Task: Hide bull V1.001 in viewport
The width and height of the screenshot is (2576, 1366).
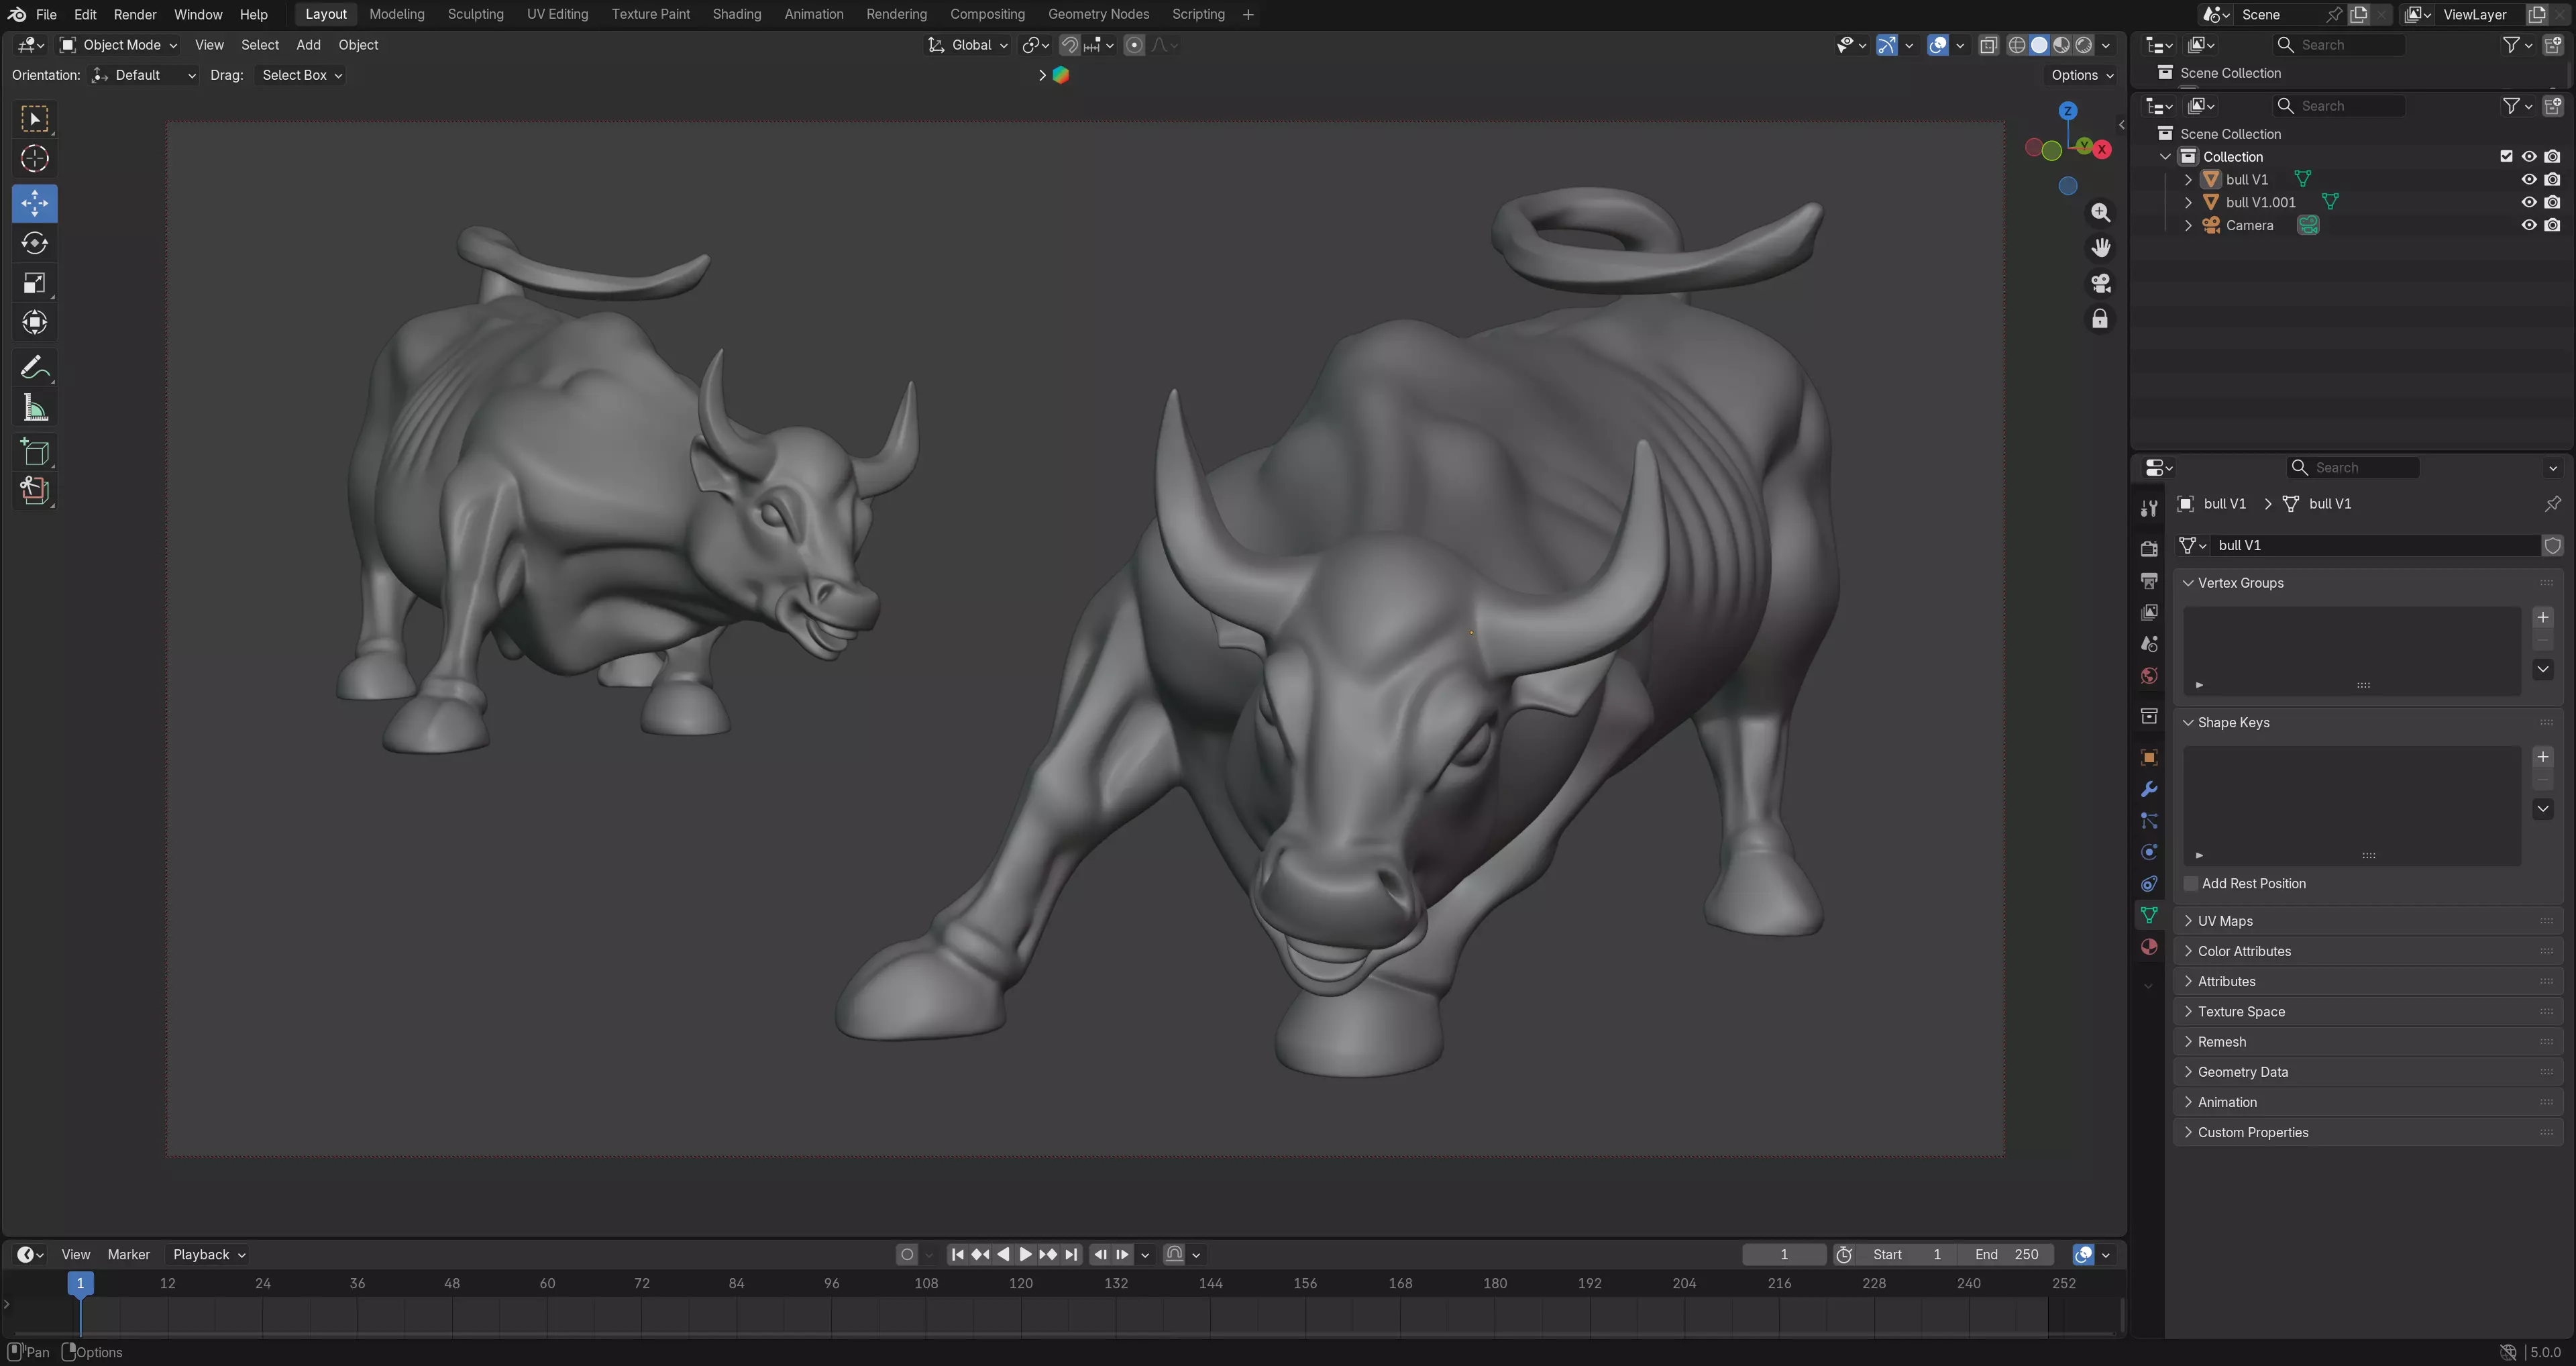Action: click(2529, 202)
